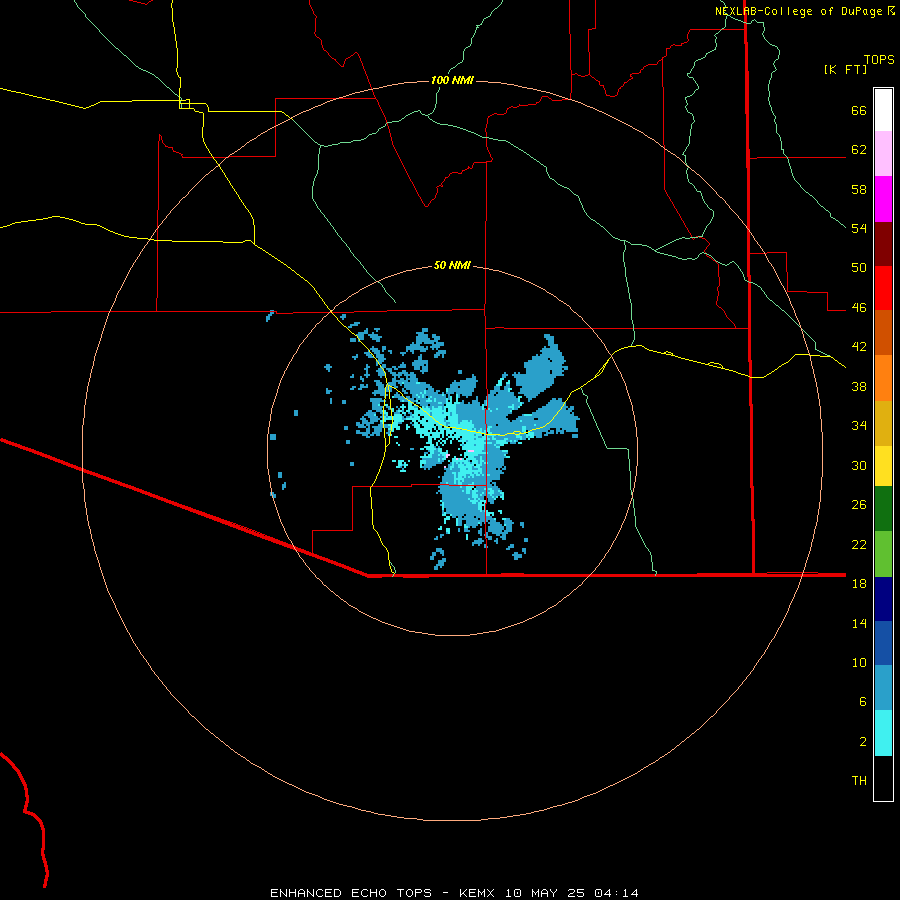Click the "50 NMI" range ring label
Image resolution: width=900 pixels, height=900 pixels.
(452, 265)
